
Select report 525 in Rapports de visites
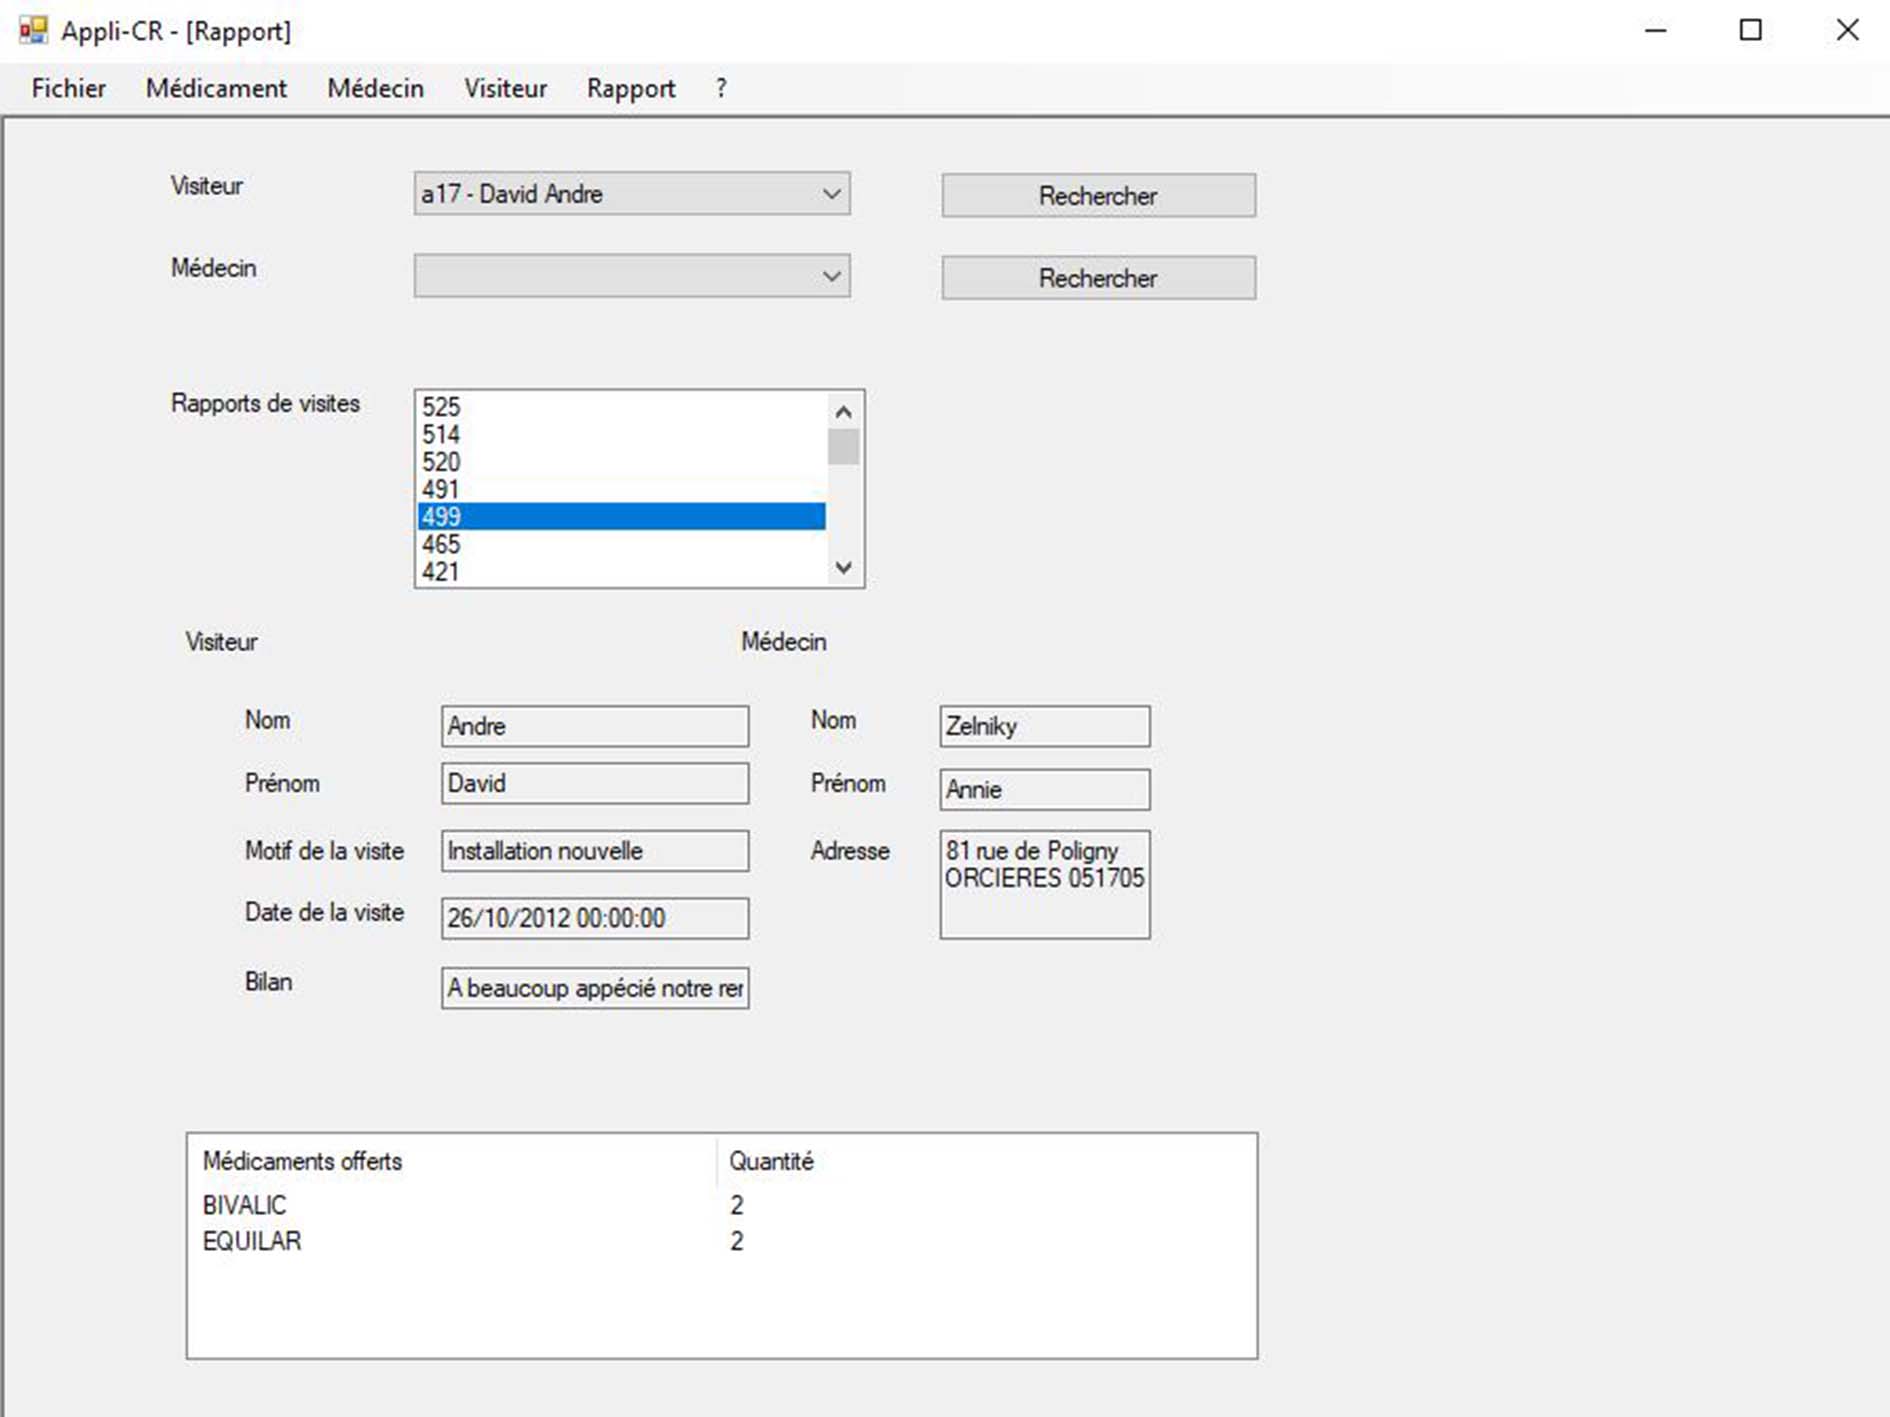pyautogui.click(x=621, y=407)
